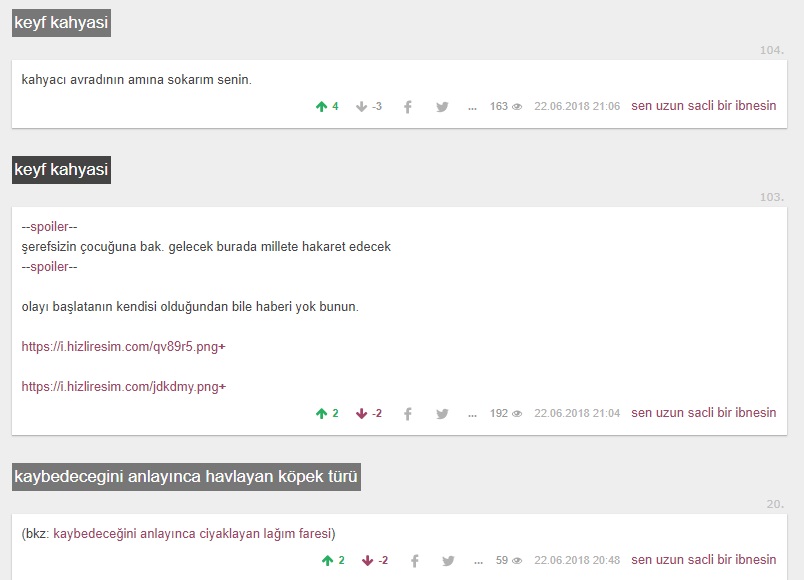Show more options dots for entry 20
Image resolution: width=804 pixels, height=580 pixels.
pos(478,560)
